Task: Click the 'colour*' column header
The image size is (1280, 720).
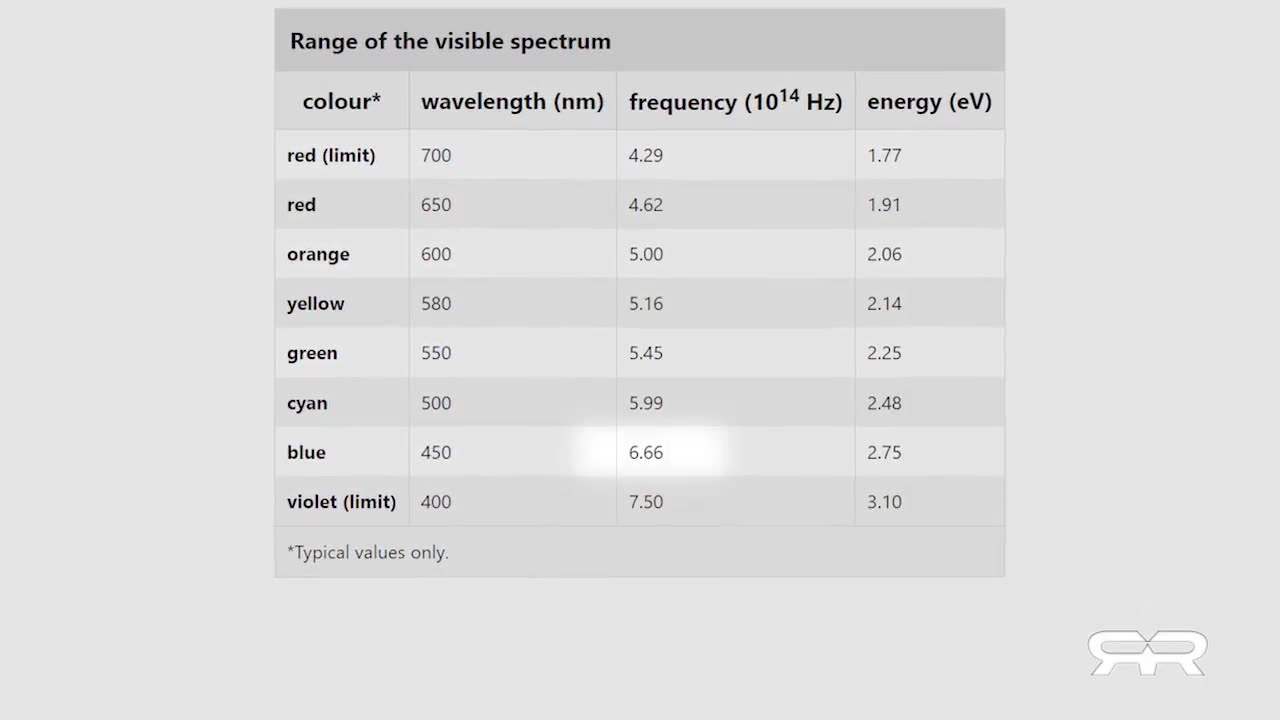Action: point(342,101)
